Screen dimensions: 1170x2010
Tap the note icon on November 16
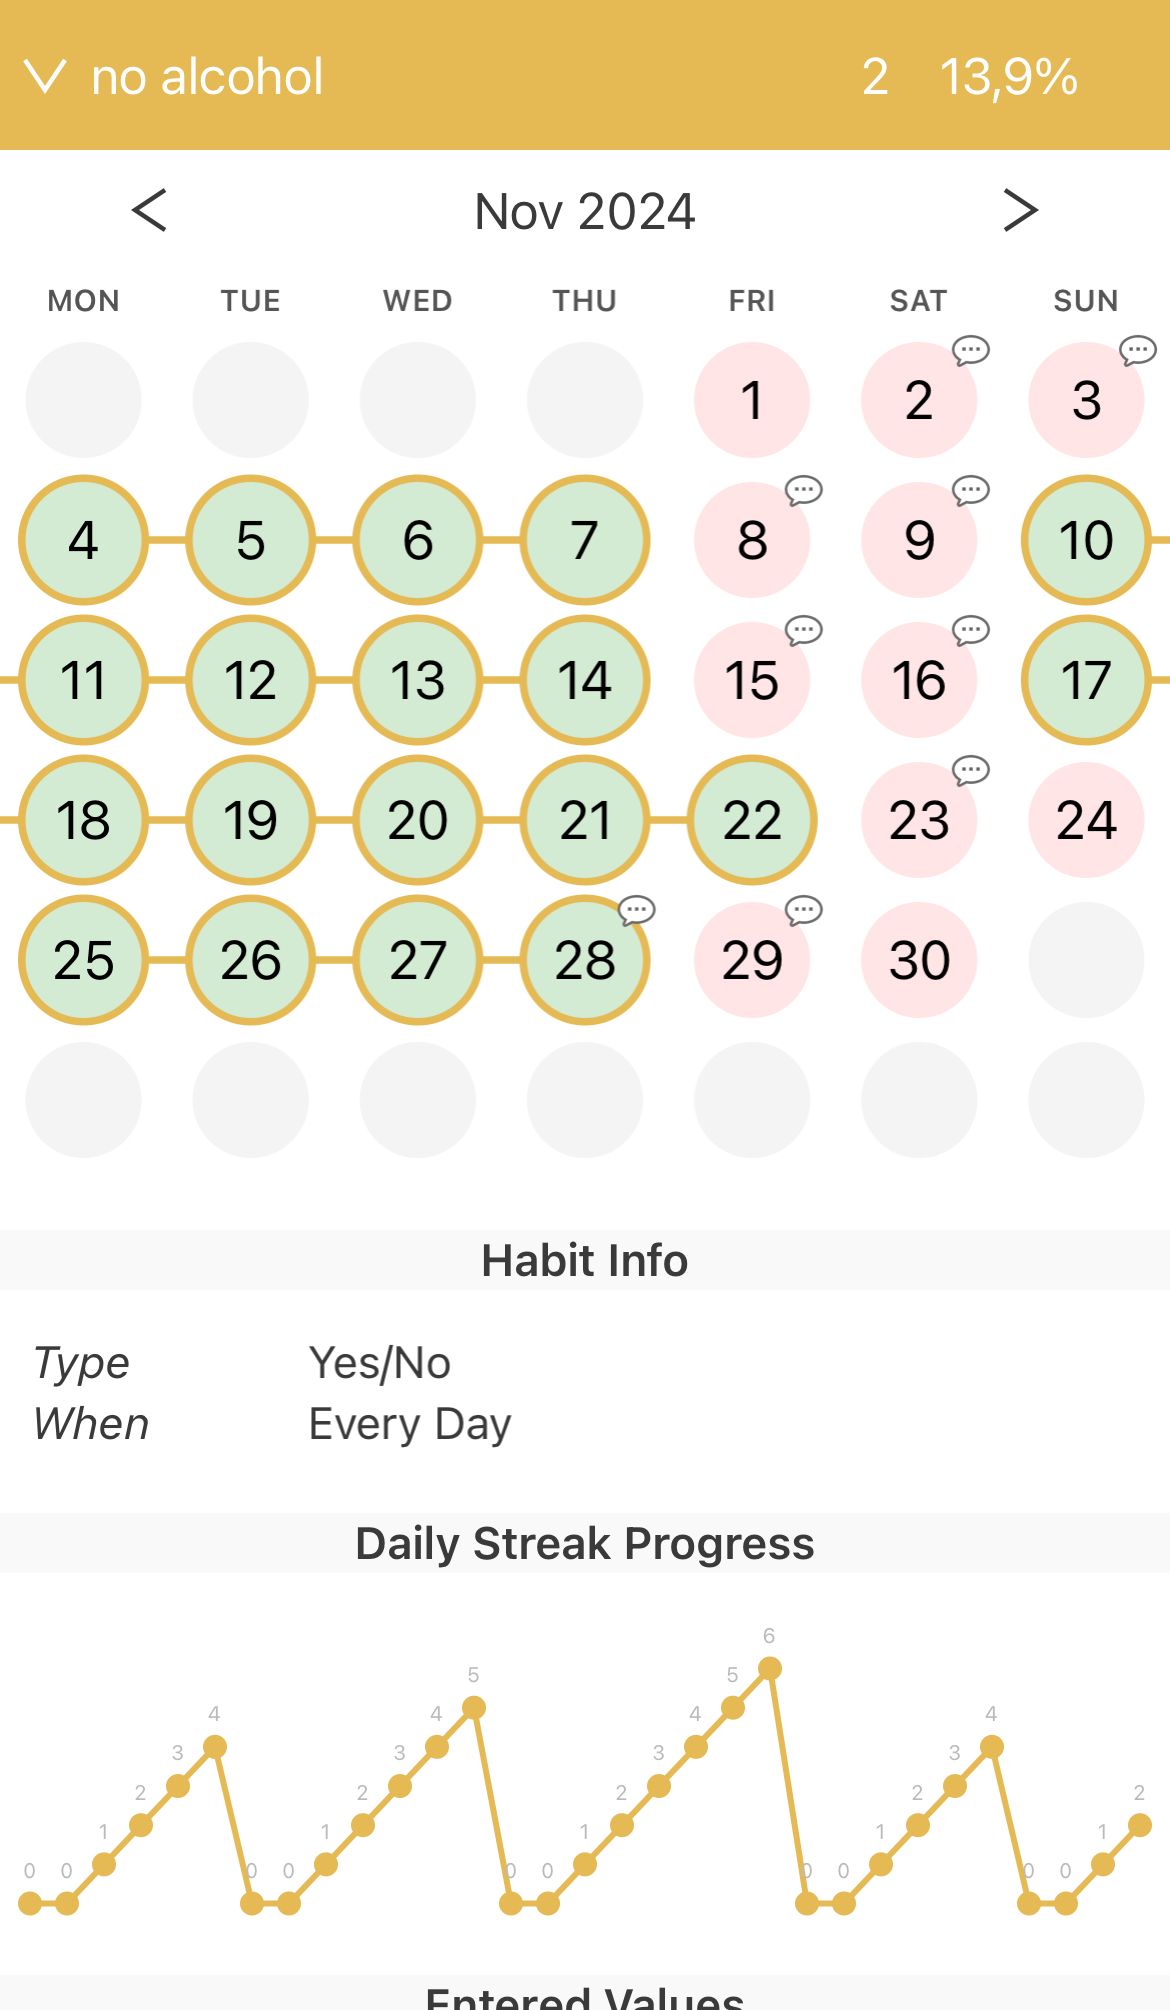970,630
